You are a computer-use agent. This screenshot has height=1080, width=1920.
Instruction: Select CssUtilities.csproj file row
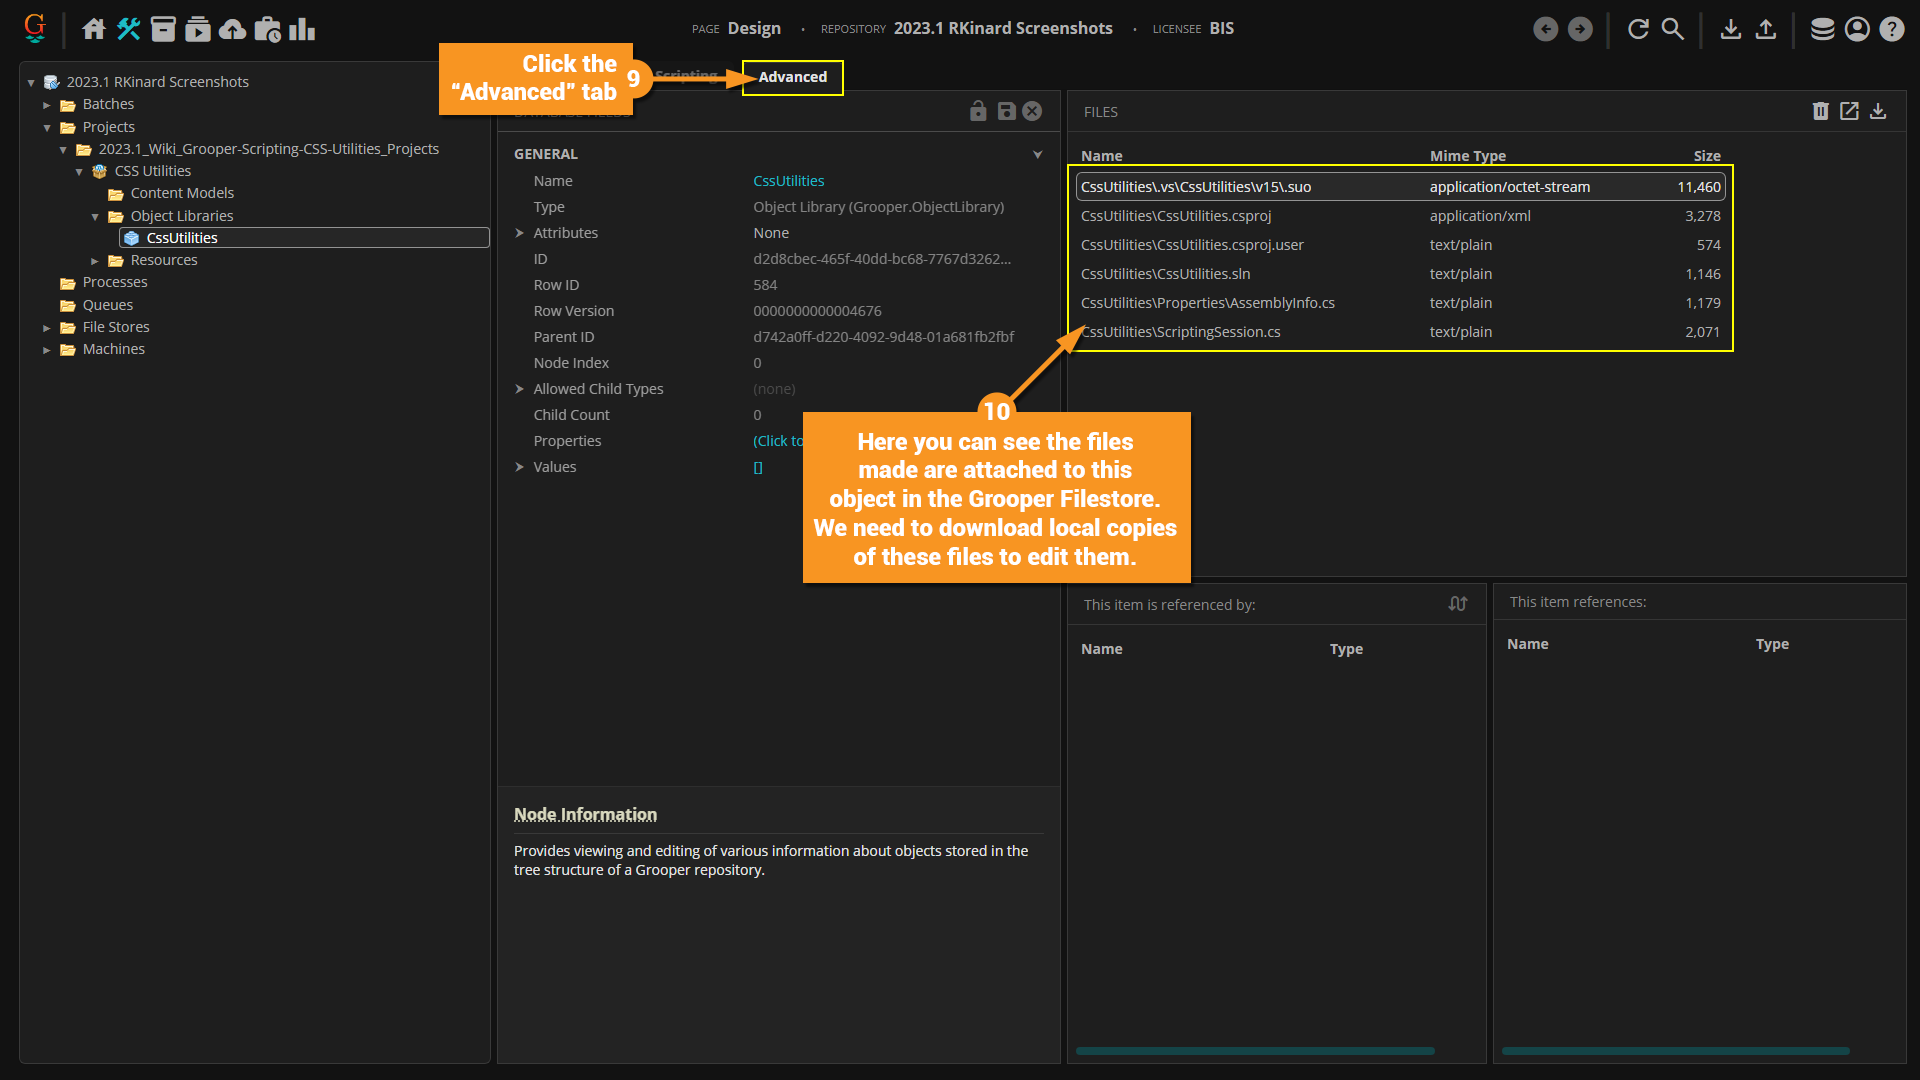tap(1176, 216)
